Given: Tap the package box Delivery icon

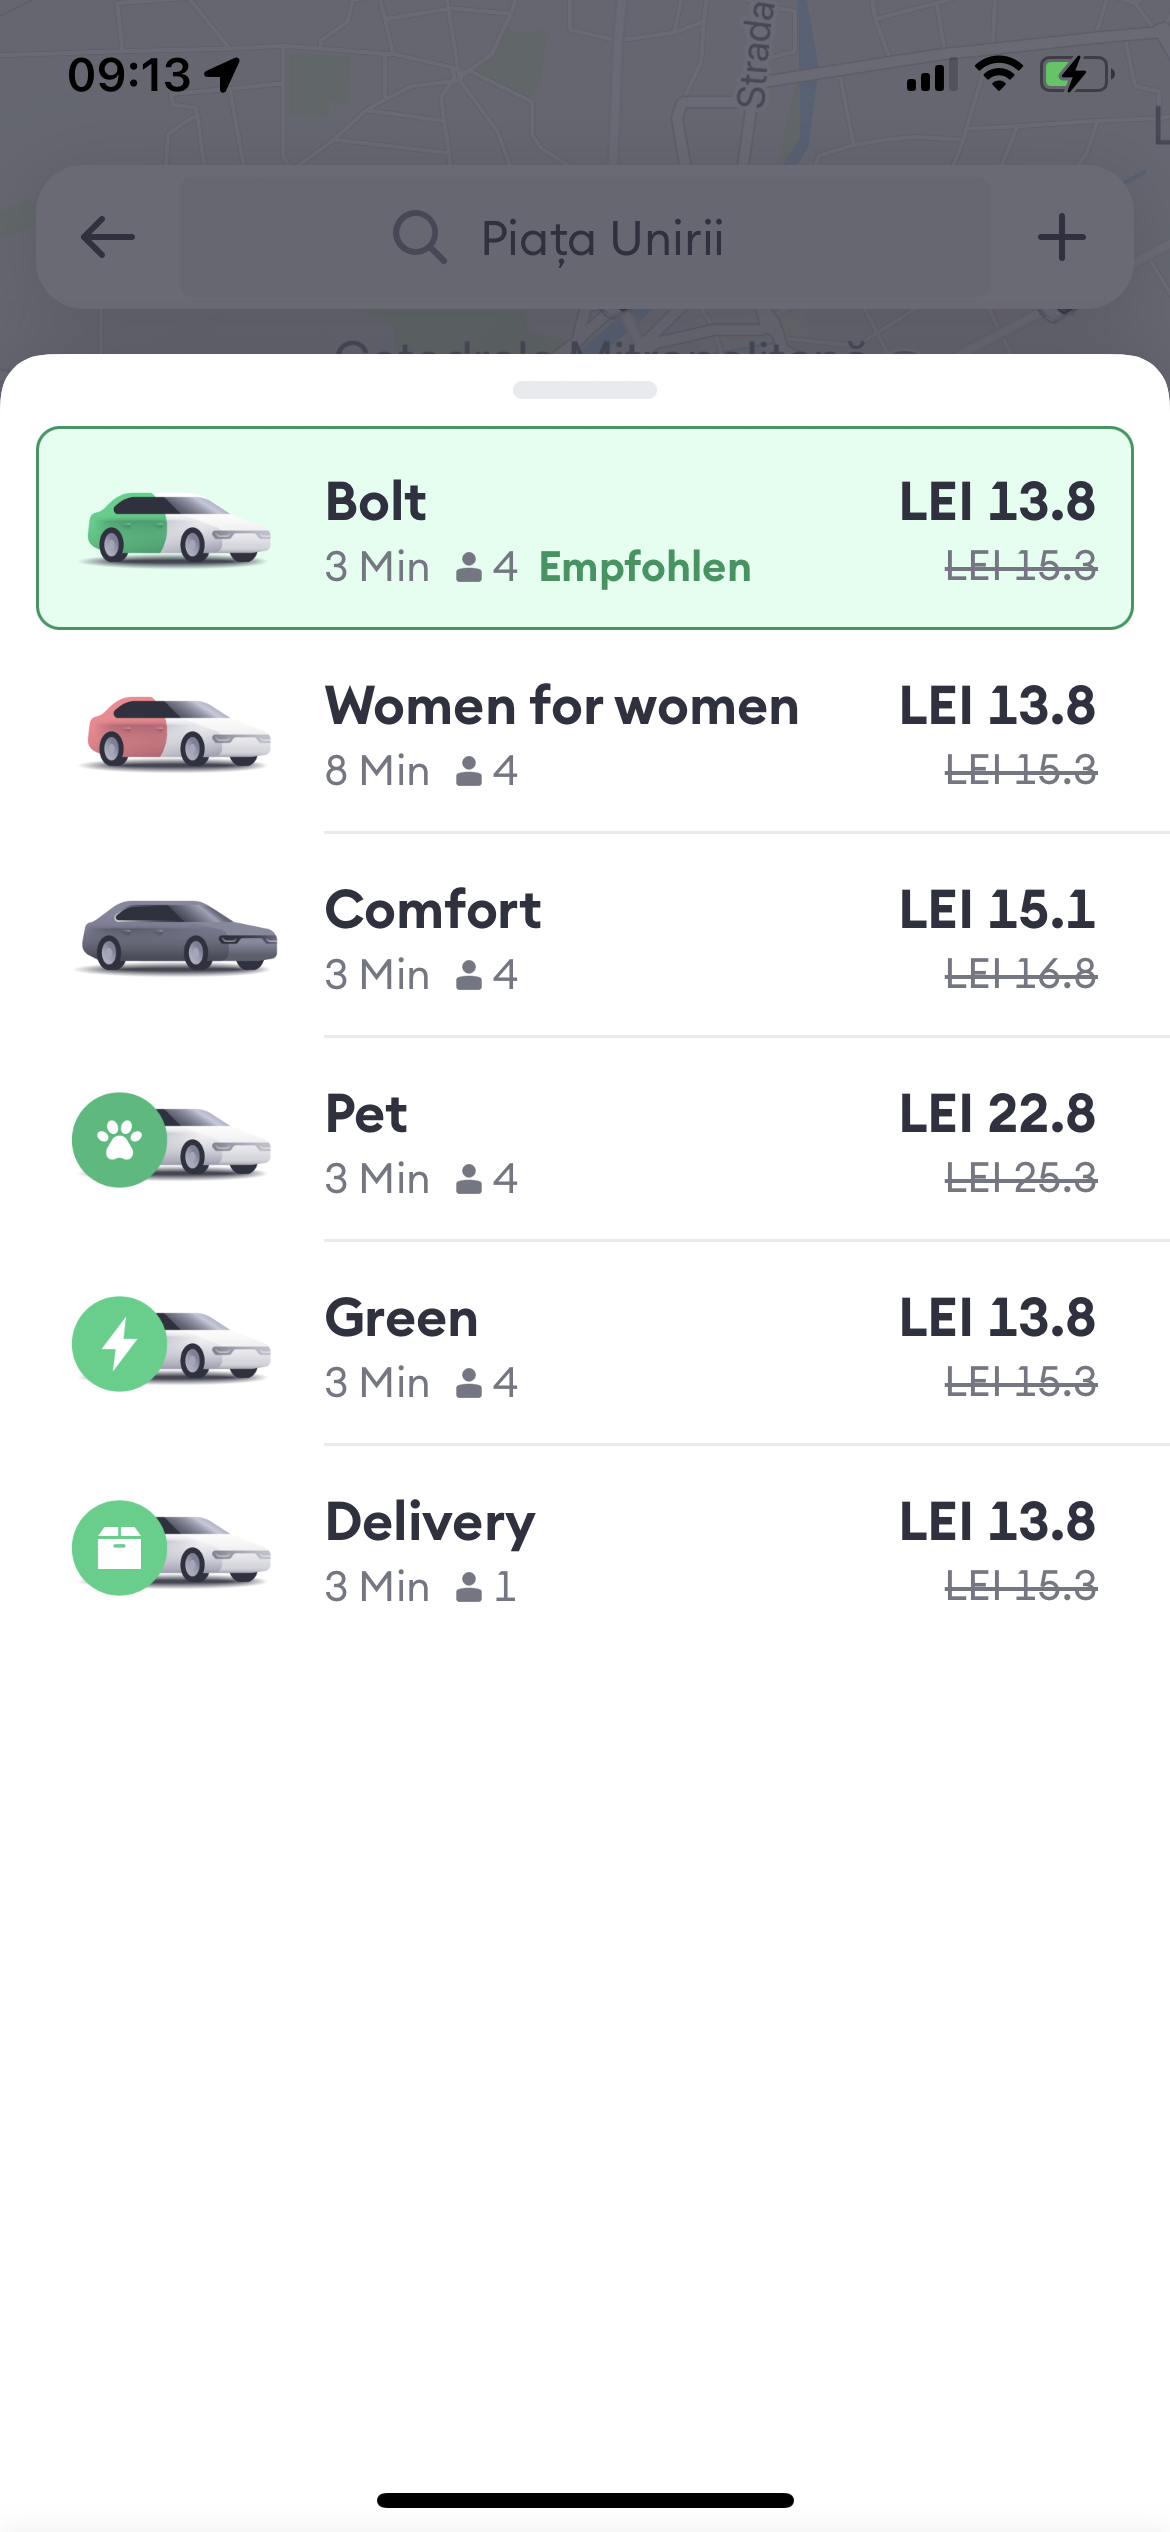Looking at the screenshot, I should click(120, 1548).
